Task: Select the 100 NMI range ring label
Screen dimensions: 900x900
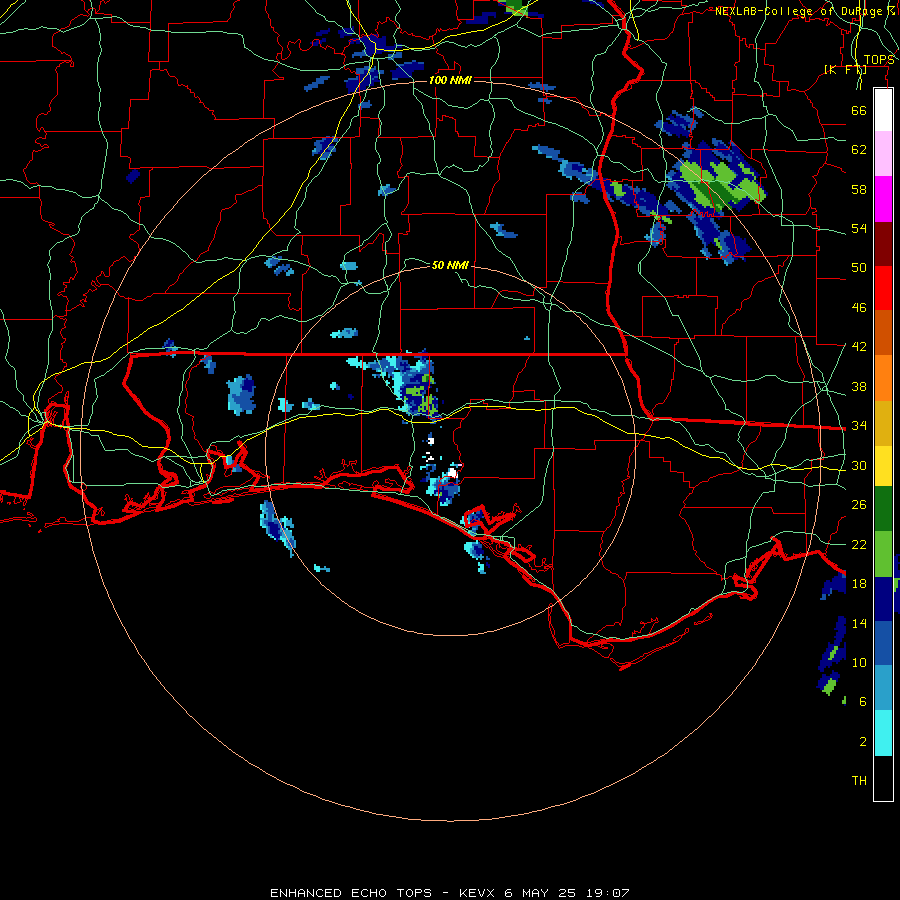Action: [x=450, y=80]
